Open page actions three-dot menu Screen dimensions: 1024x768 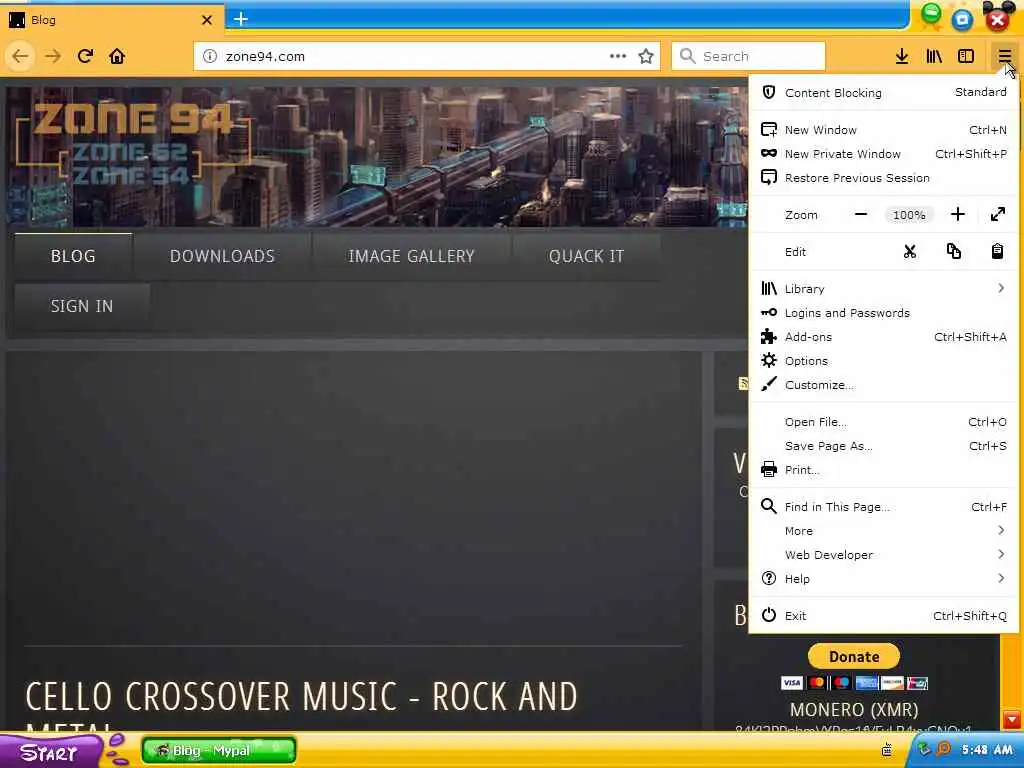pyautogui.click(x=618, y=56)
